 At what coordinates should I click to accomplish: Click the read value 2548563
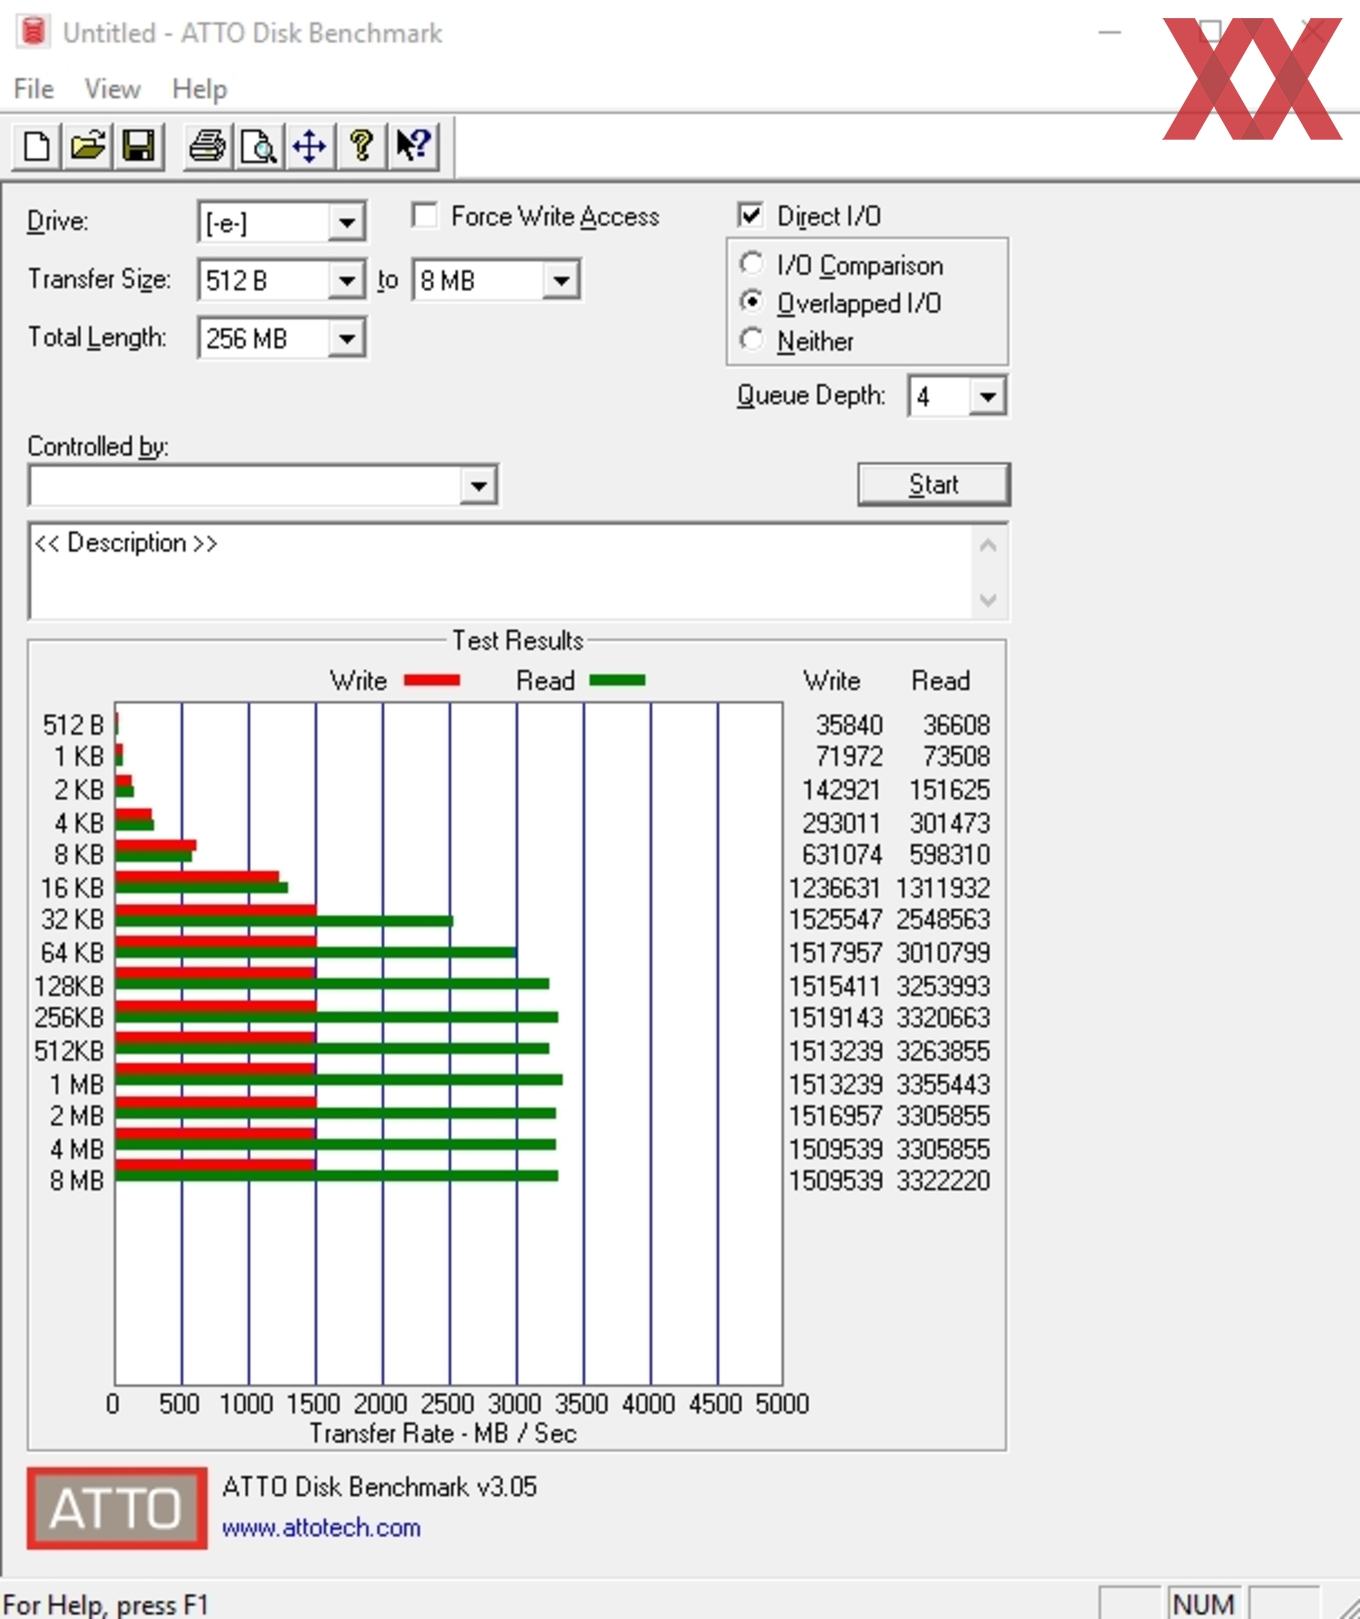pyautogui.click(x=943, y=919)
